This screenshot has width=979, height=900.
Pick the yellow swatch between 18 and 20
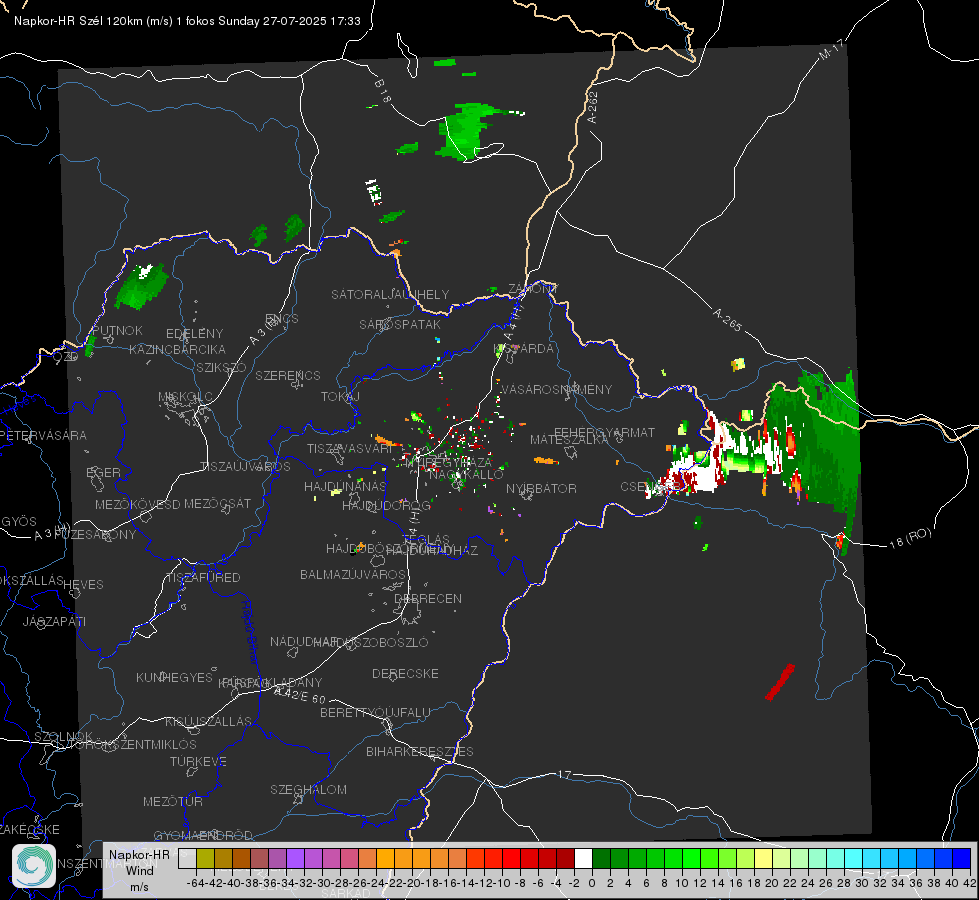[764, 858]
